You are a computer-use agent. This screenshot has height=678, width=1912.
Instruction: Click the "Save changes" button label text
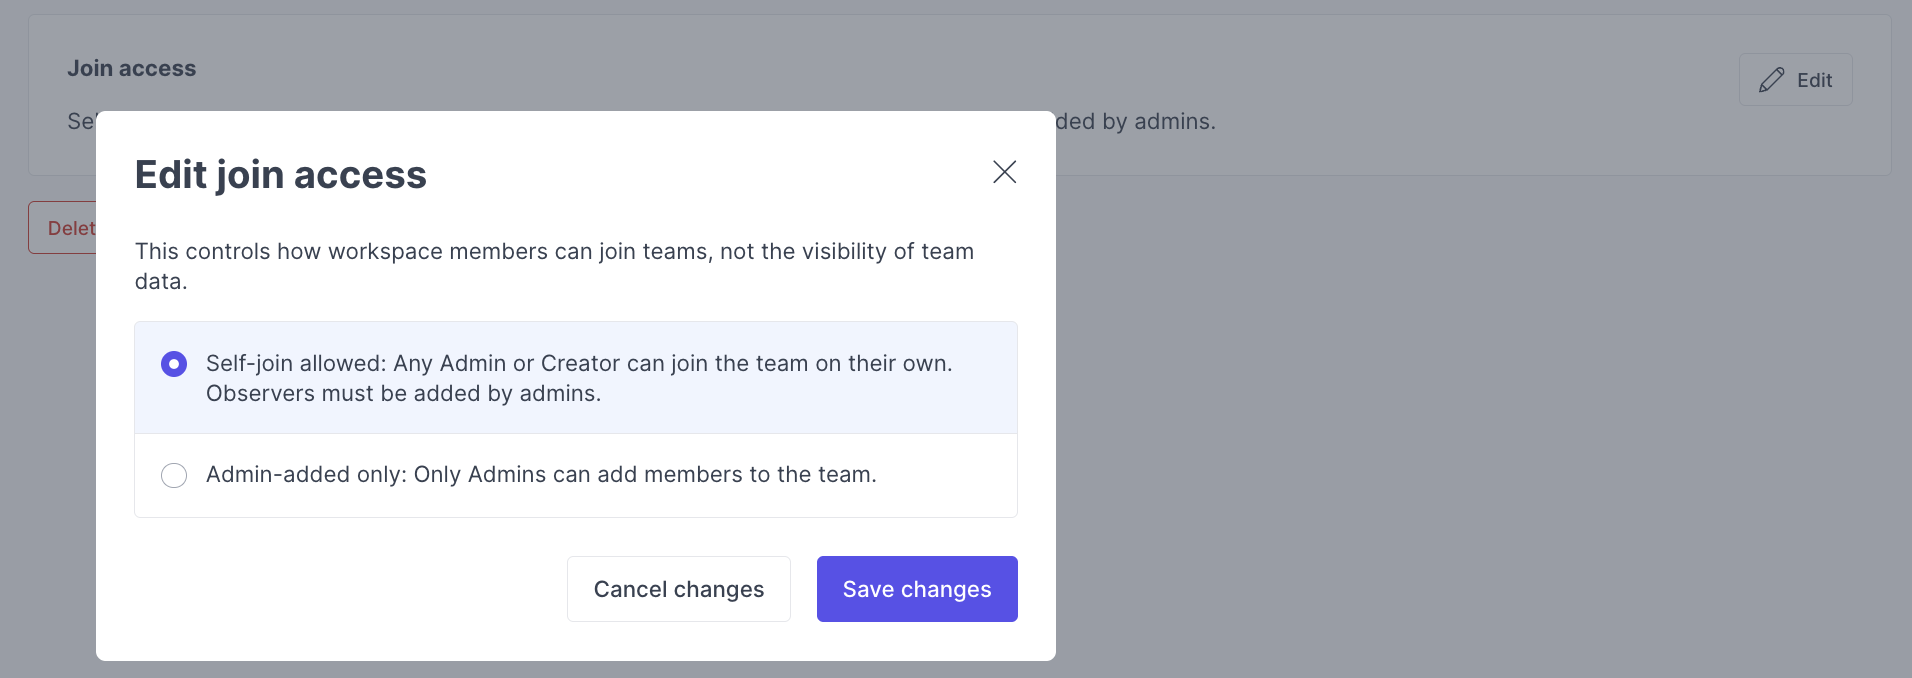pos(917,590)
